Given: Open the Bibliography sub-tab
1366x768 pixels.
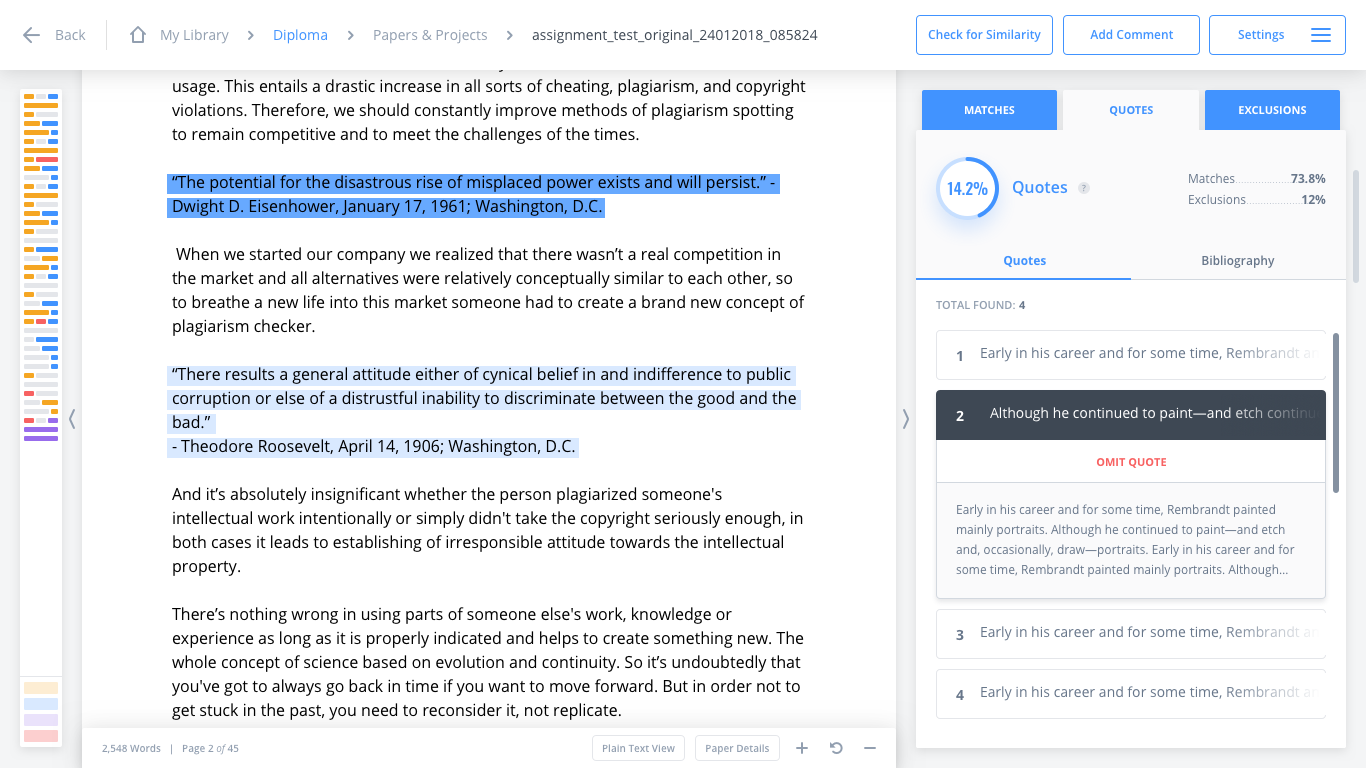Looking at the screenshot, I should 1238,261.
